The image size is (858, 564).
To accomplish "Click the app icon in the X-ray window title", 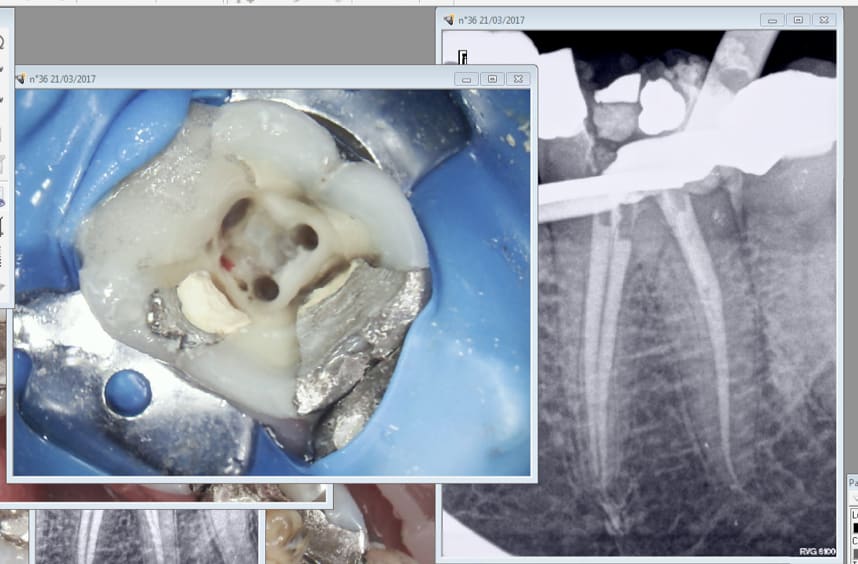I will [x=448, y=20].
